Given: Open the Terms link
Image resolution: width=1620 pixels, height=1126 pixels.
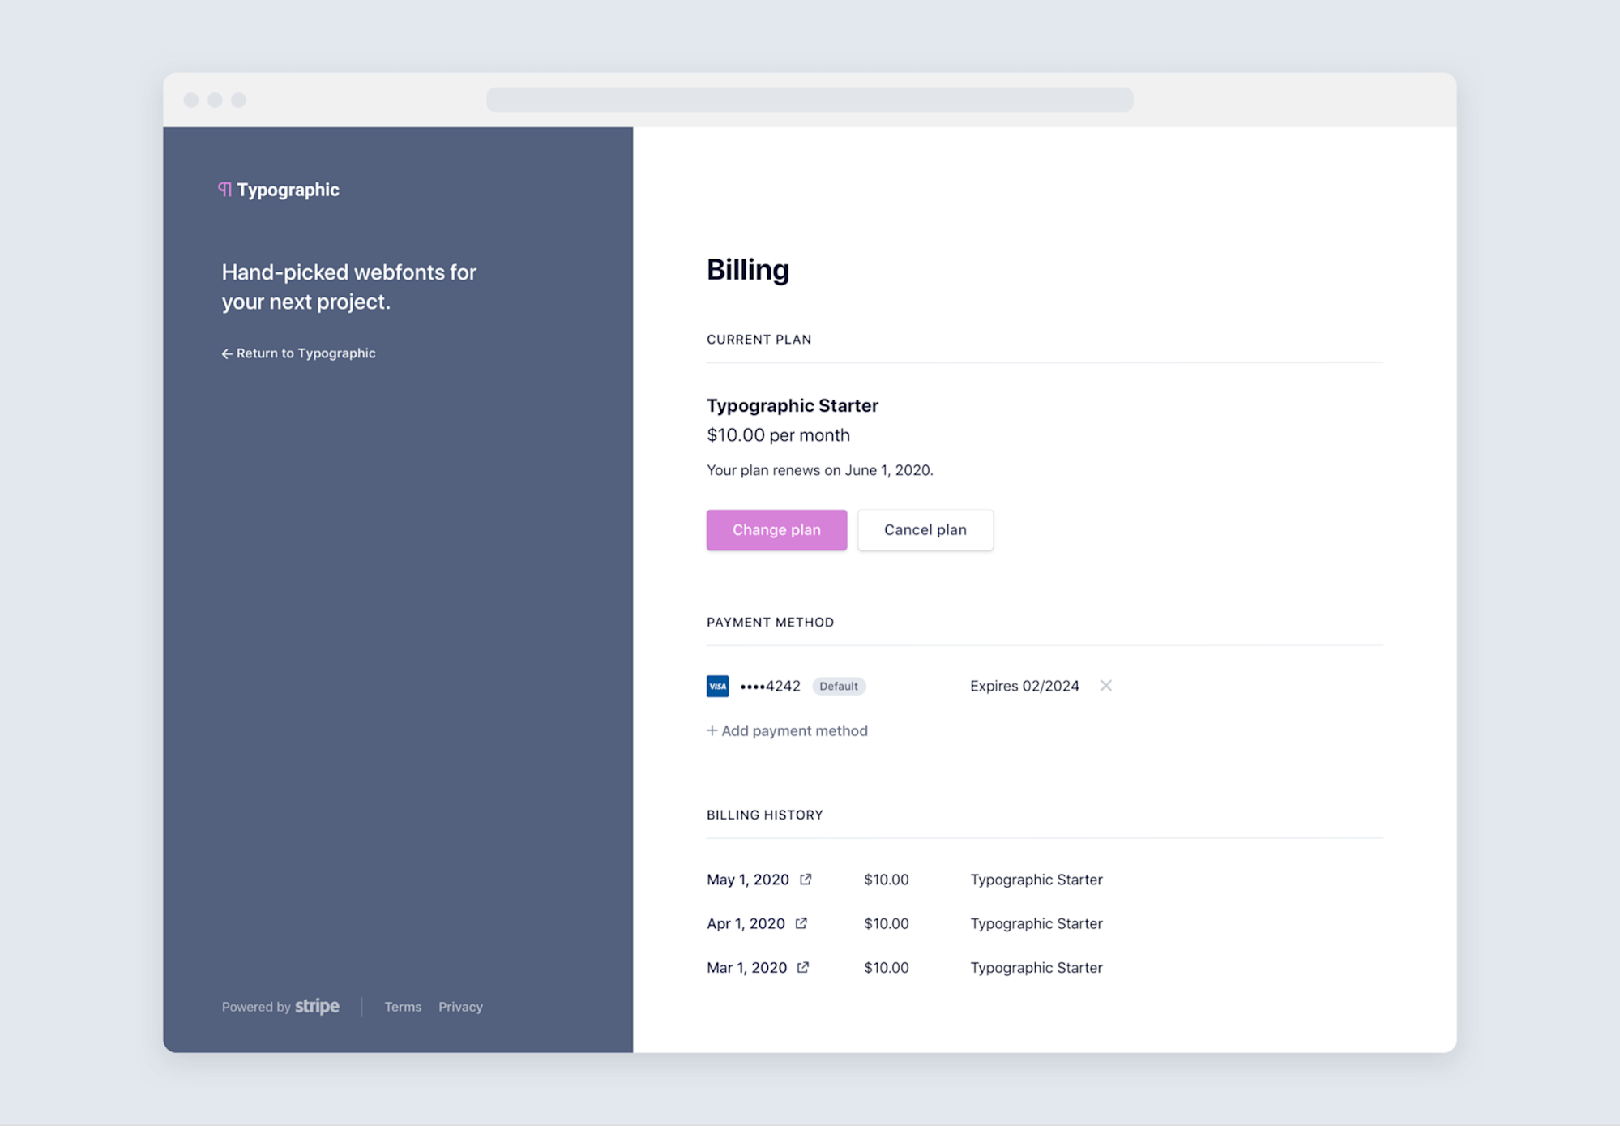Looking at the screenshot, I should (x=403, y=1007).
